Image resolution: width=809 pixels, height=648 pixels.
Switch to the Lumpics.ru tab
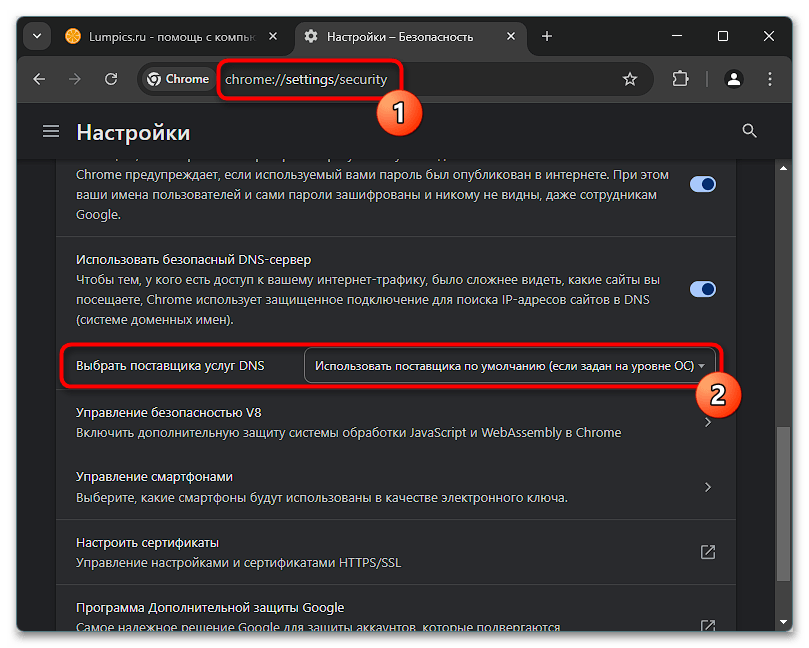click(171, 37)
